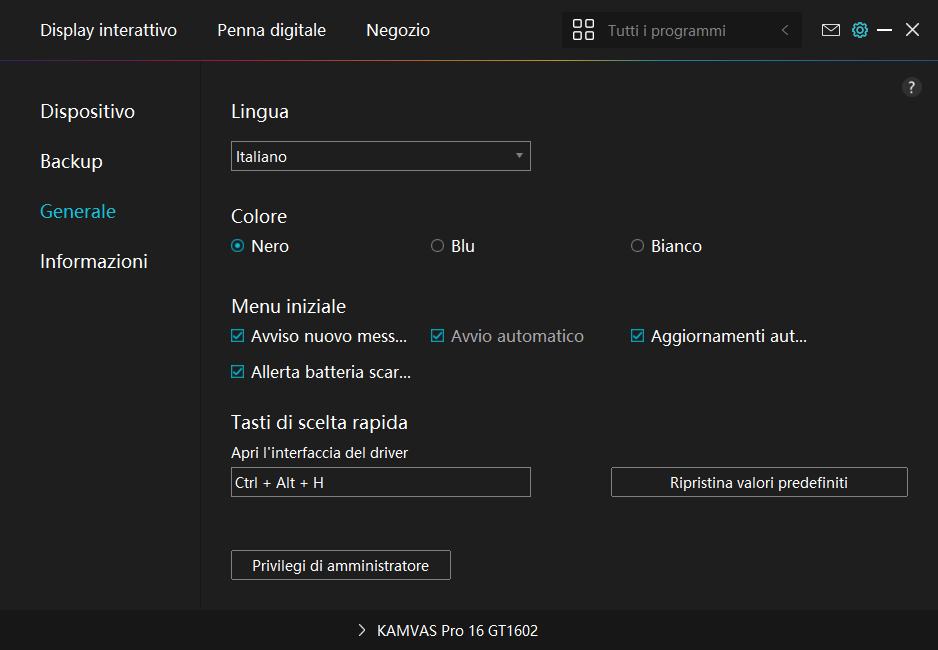Click the left arrow beside Tutti i programmi

pyautogui.click(x=785, y=30)
